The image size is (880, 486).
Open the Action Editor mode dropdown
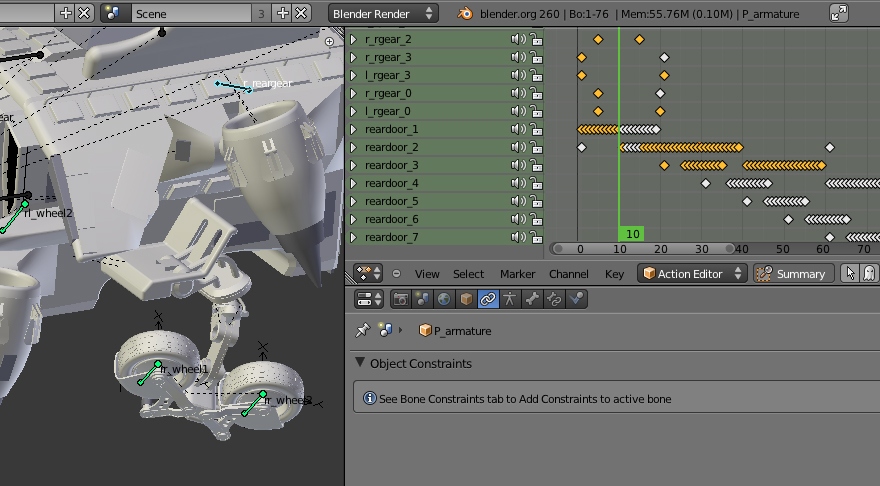coord(692,273)
